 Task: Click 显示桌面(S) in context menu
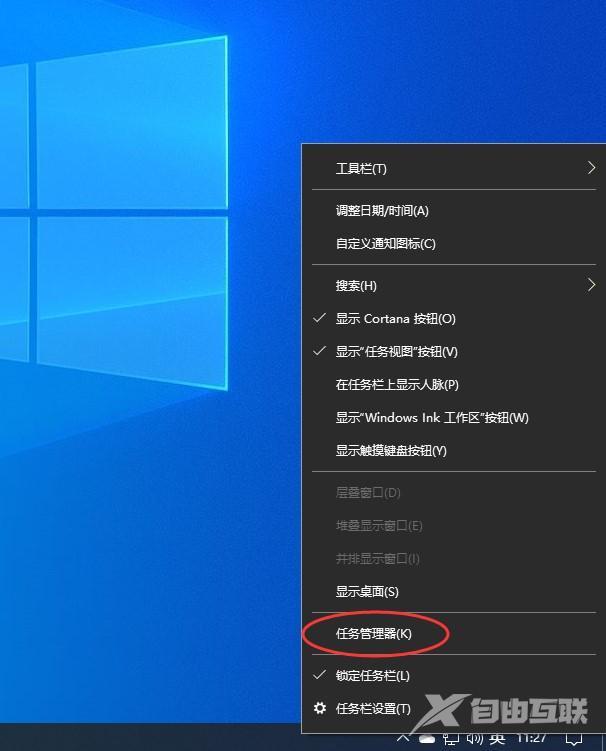pyautogui.click(x=454, y=592)
